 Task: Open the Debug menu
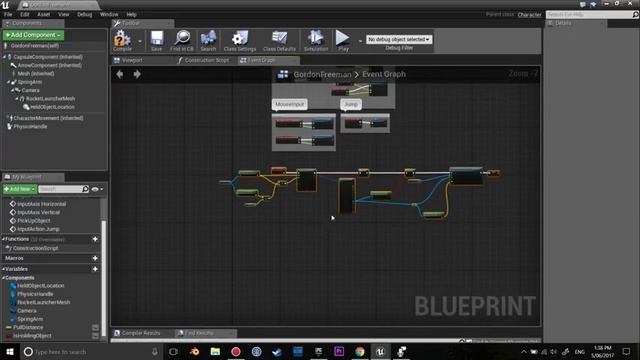click(x=84, y=14)
